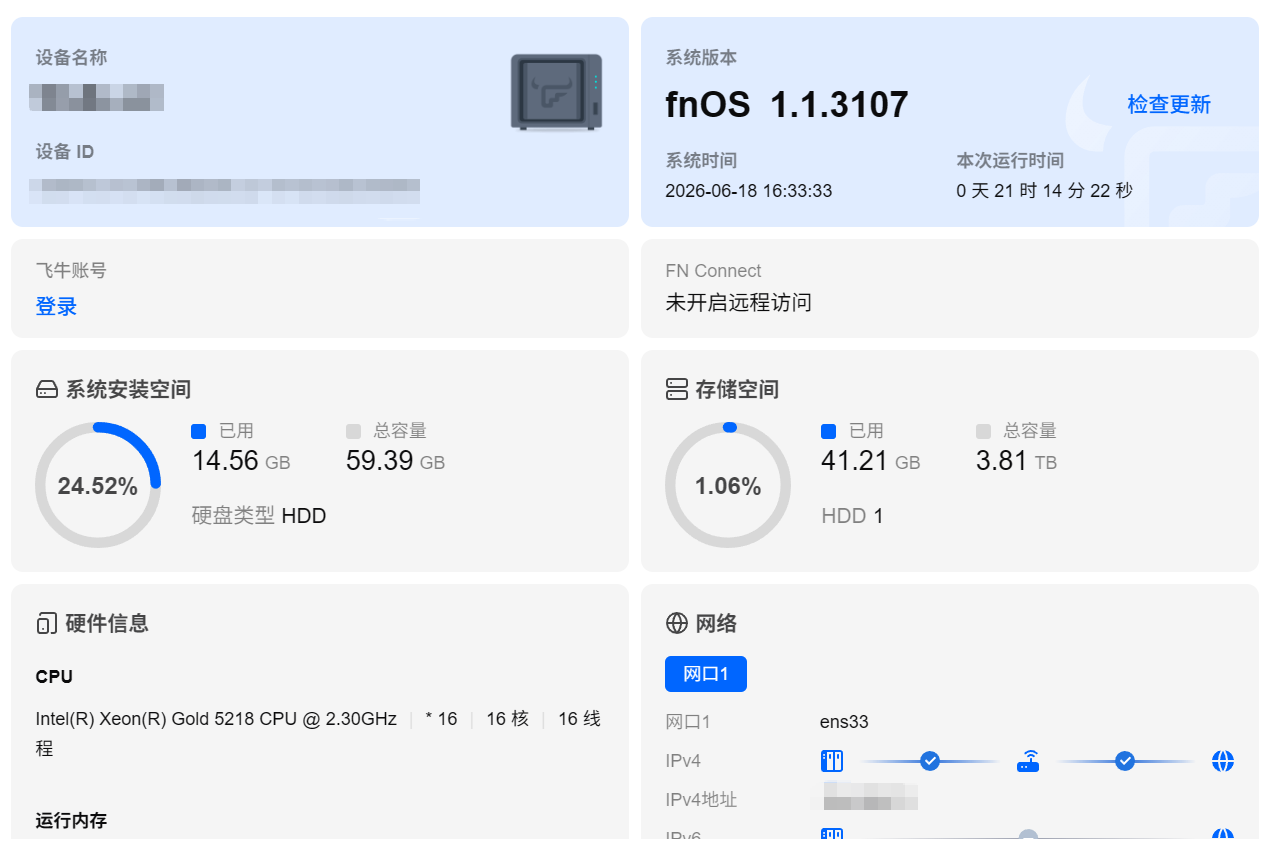Click the 24.52% usage ring chart

[98, 485]
